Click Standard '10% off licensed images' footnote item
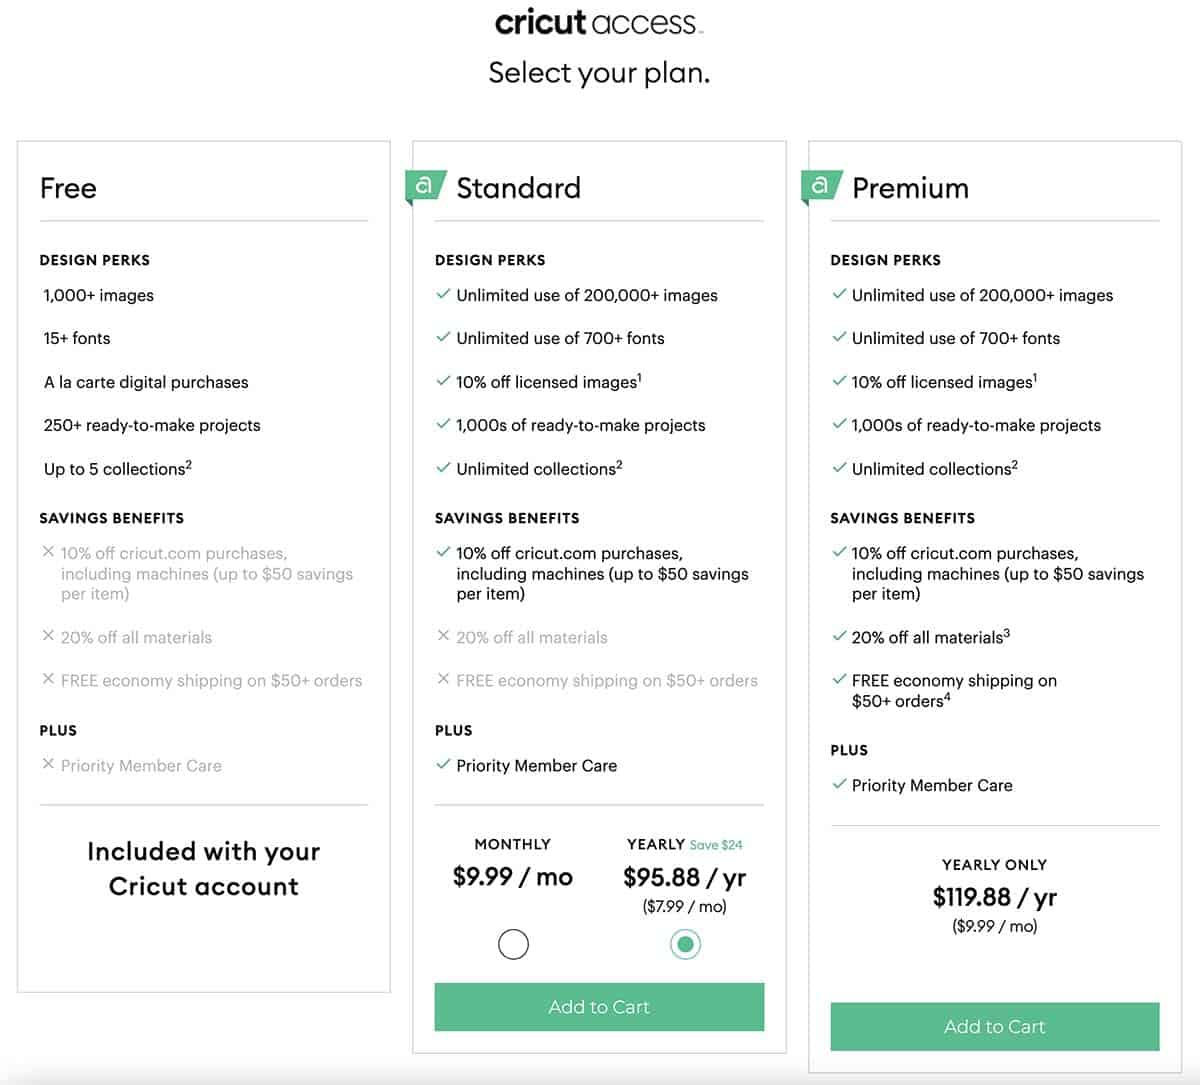Viewport: 1200px width, 1085px height. coord(549,382)
